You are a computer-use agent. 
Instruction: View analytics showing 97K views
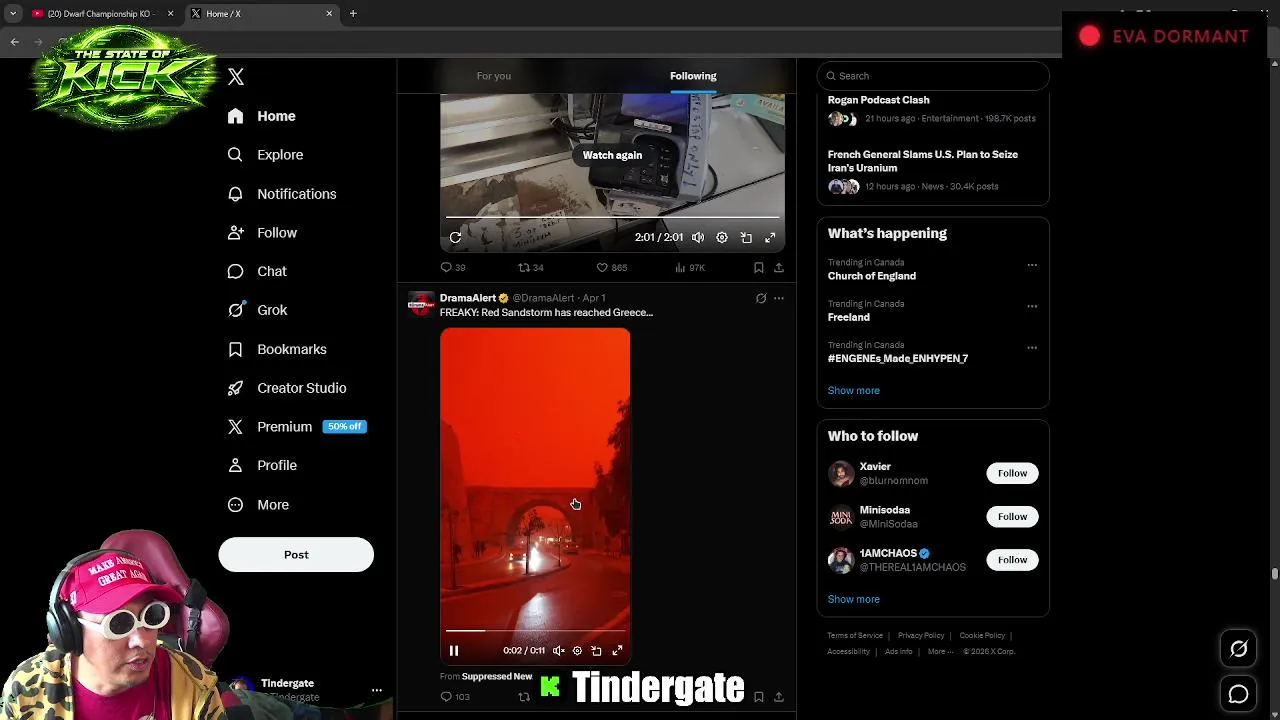click(690, 268)
